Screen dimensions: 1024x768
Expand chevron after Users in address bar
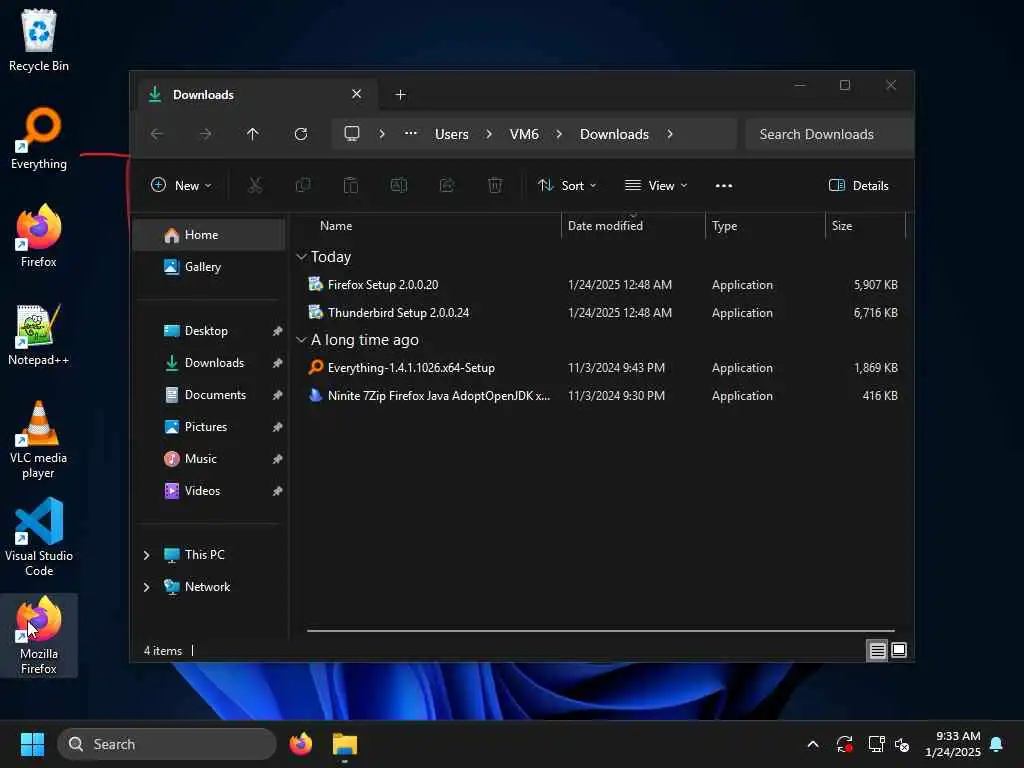click(489, 134)
